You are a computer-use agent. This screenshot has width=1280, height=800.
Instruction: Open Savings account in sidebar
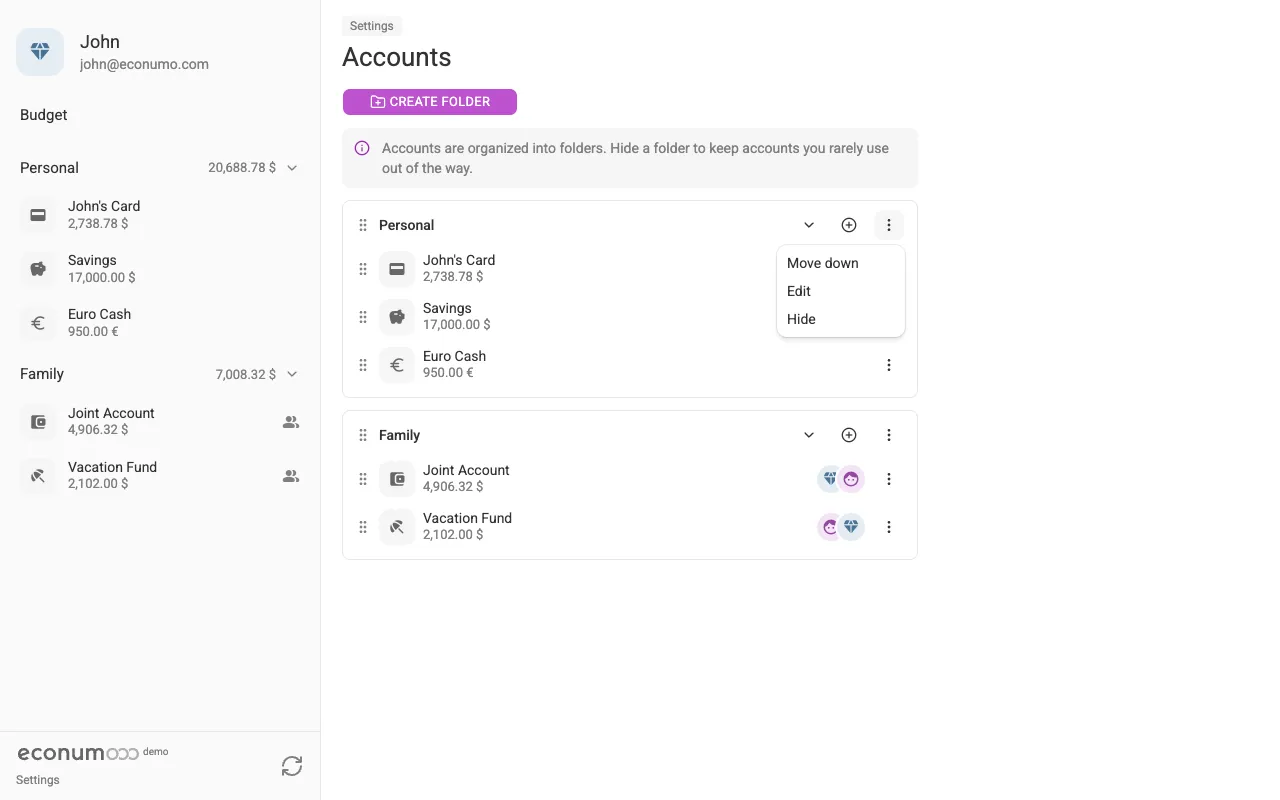point(160,269)
